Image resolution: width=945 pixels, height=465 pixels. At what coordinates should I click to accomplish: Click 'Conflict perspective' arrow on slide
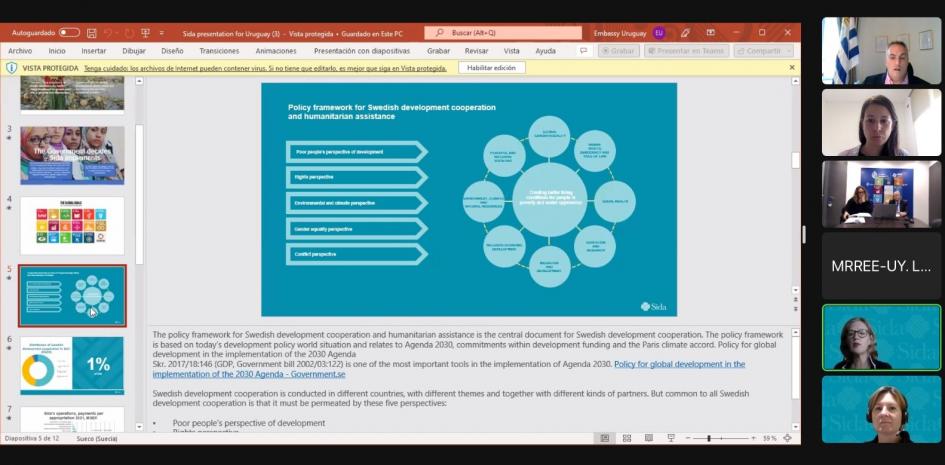click(357, 254)
